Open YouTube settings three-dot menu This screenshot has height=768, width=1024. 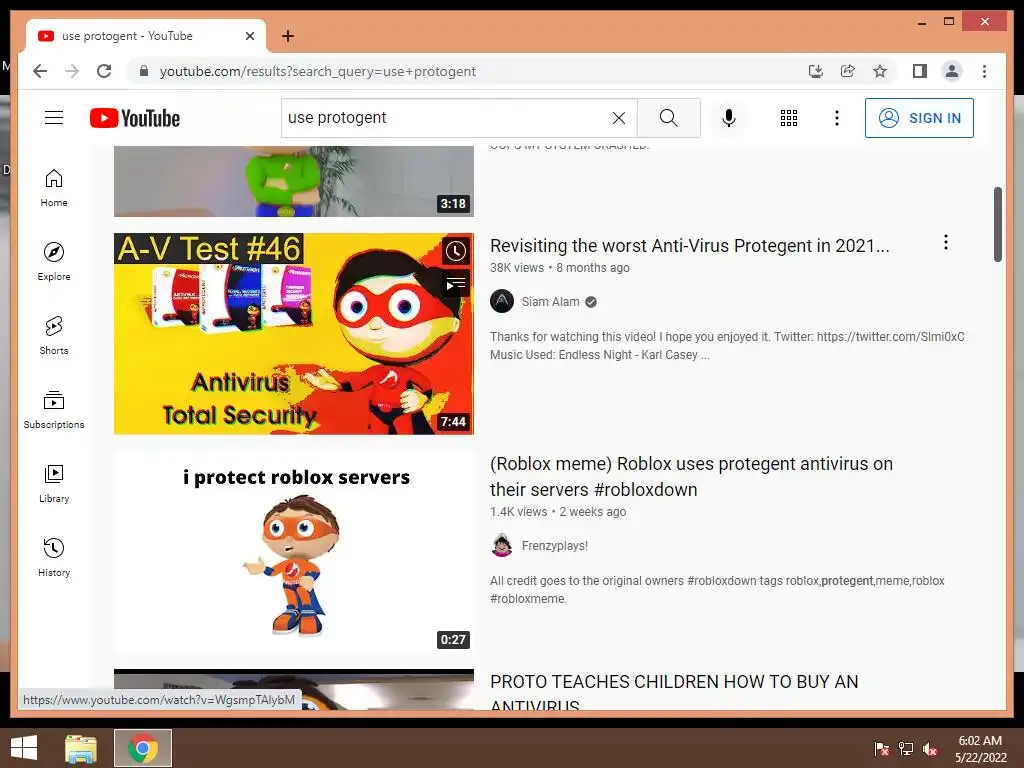point(837,118)
